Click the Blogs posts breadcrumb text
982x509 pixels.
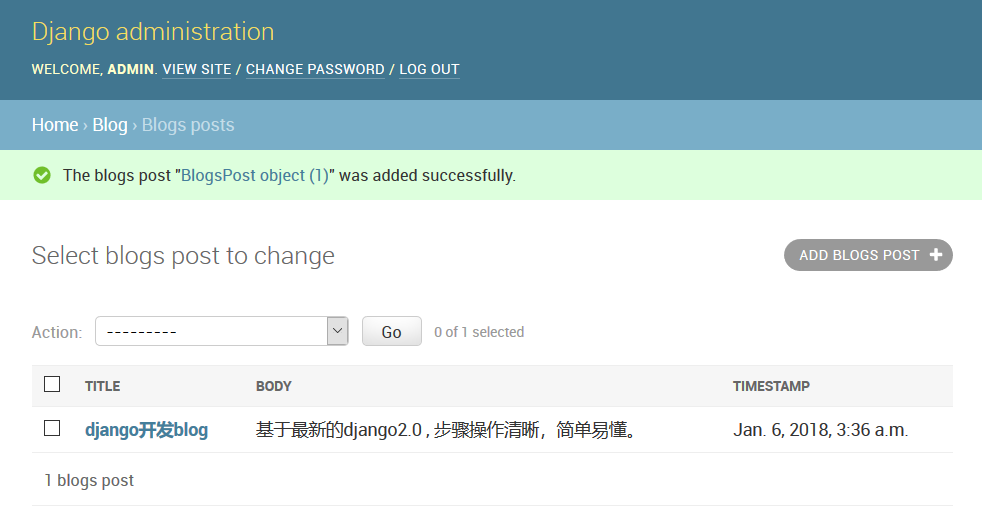[x=188, y=125]
